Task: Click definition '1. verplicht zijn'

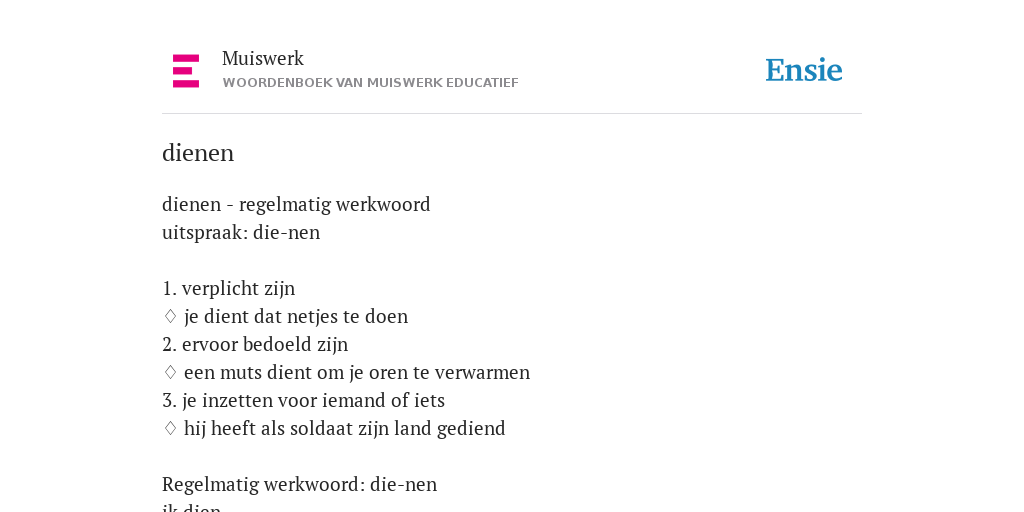Action: [229, 289]
